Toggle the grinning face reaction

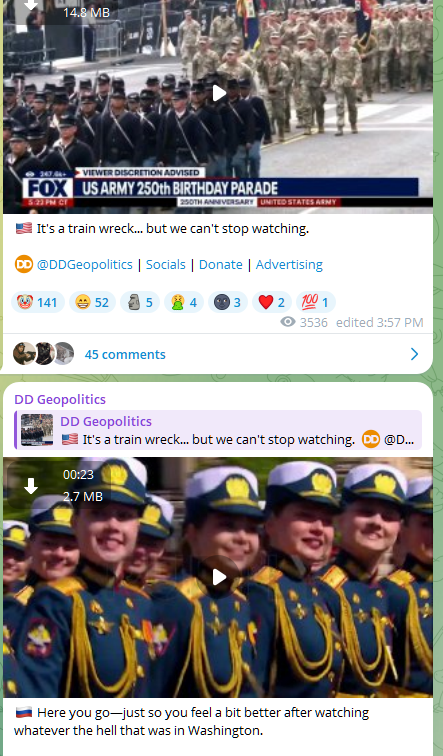coord(92,302)
